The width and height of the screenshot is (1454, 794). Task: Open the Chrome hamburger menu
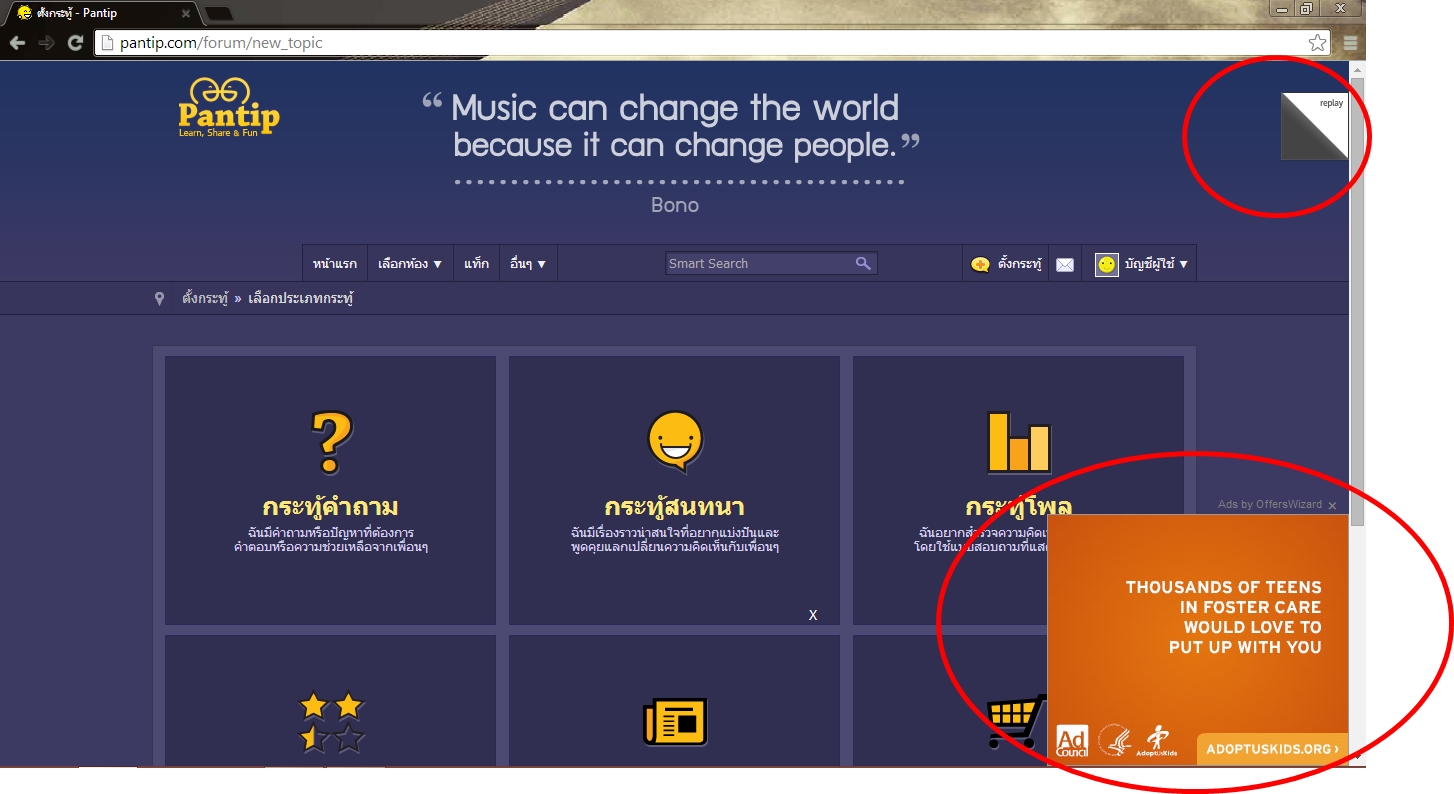point(1350,43)
